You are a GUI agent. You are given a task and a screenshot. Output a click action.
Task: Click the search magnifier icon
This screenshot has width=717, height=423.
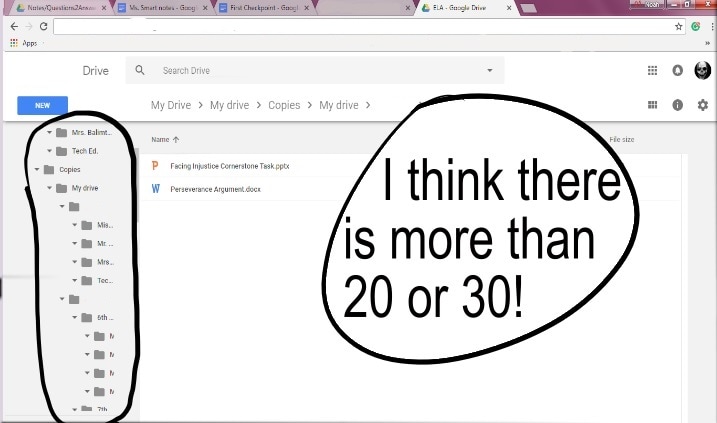coord(140,71)
